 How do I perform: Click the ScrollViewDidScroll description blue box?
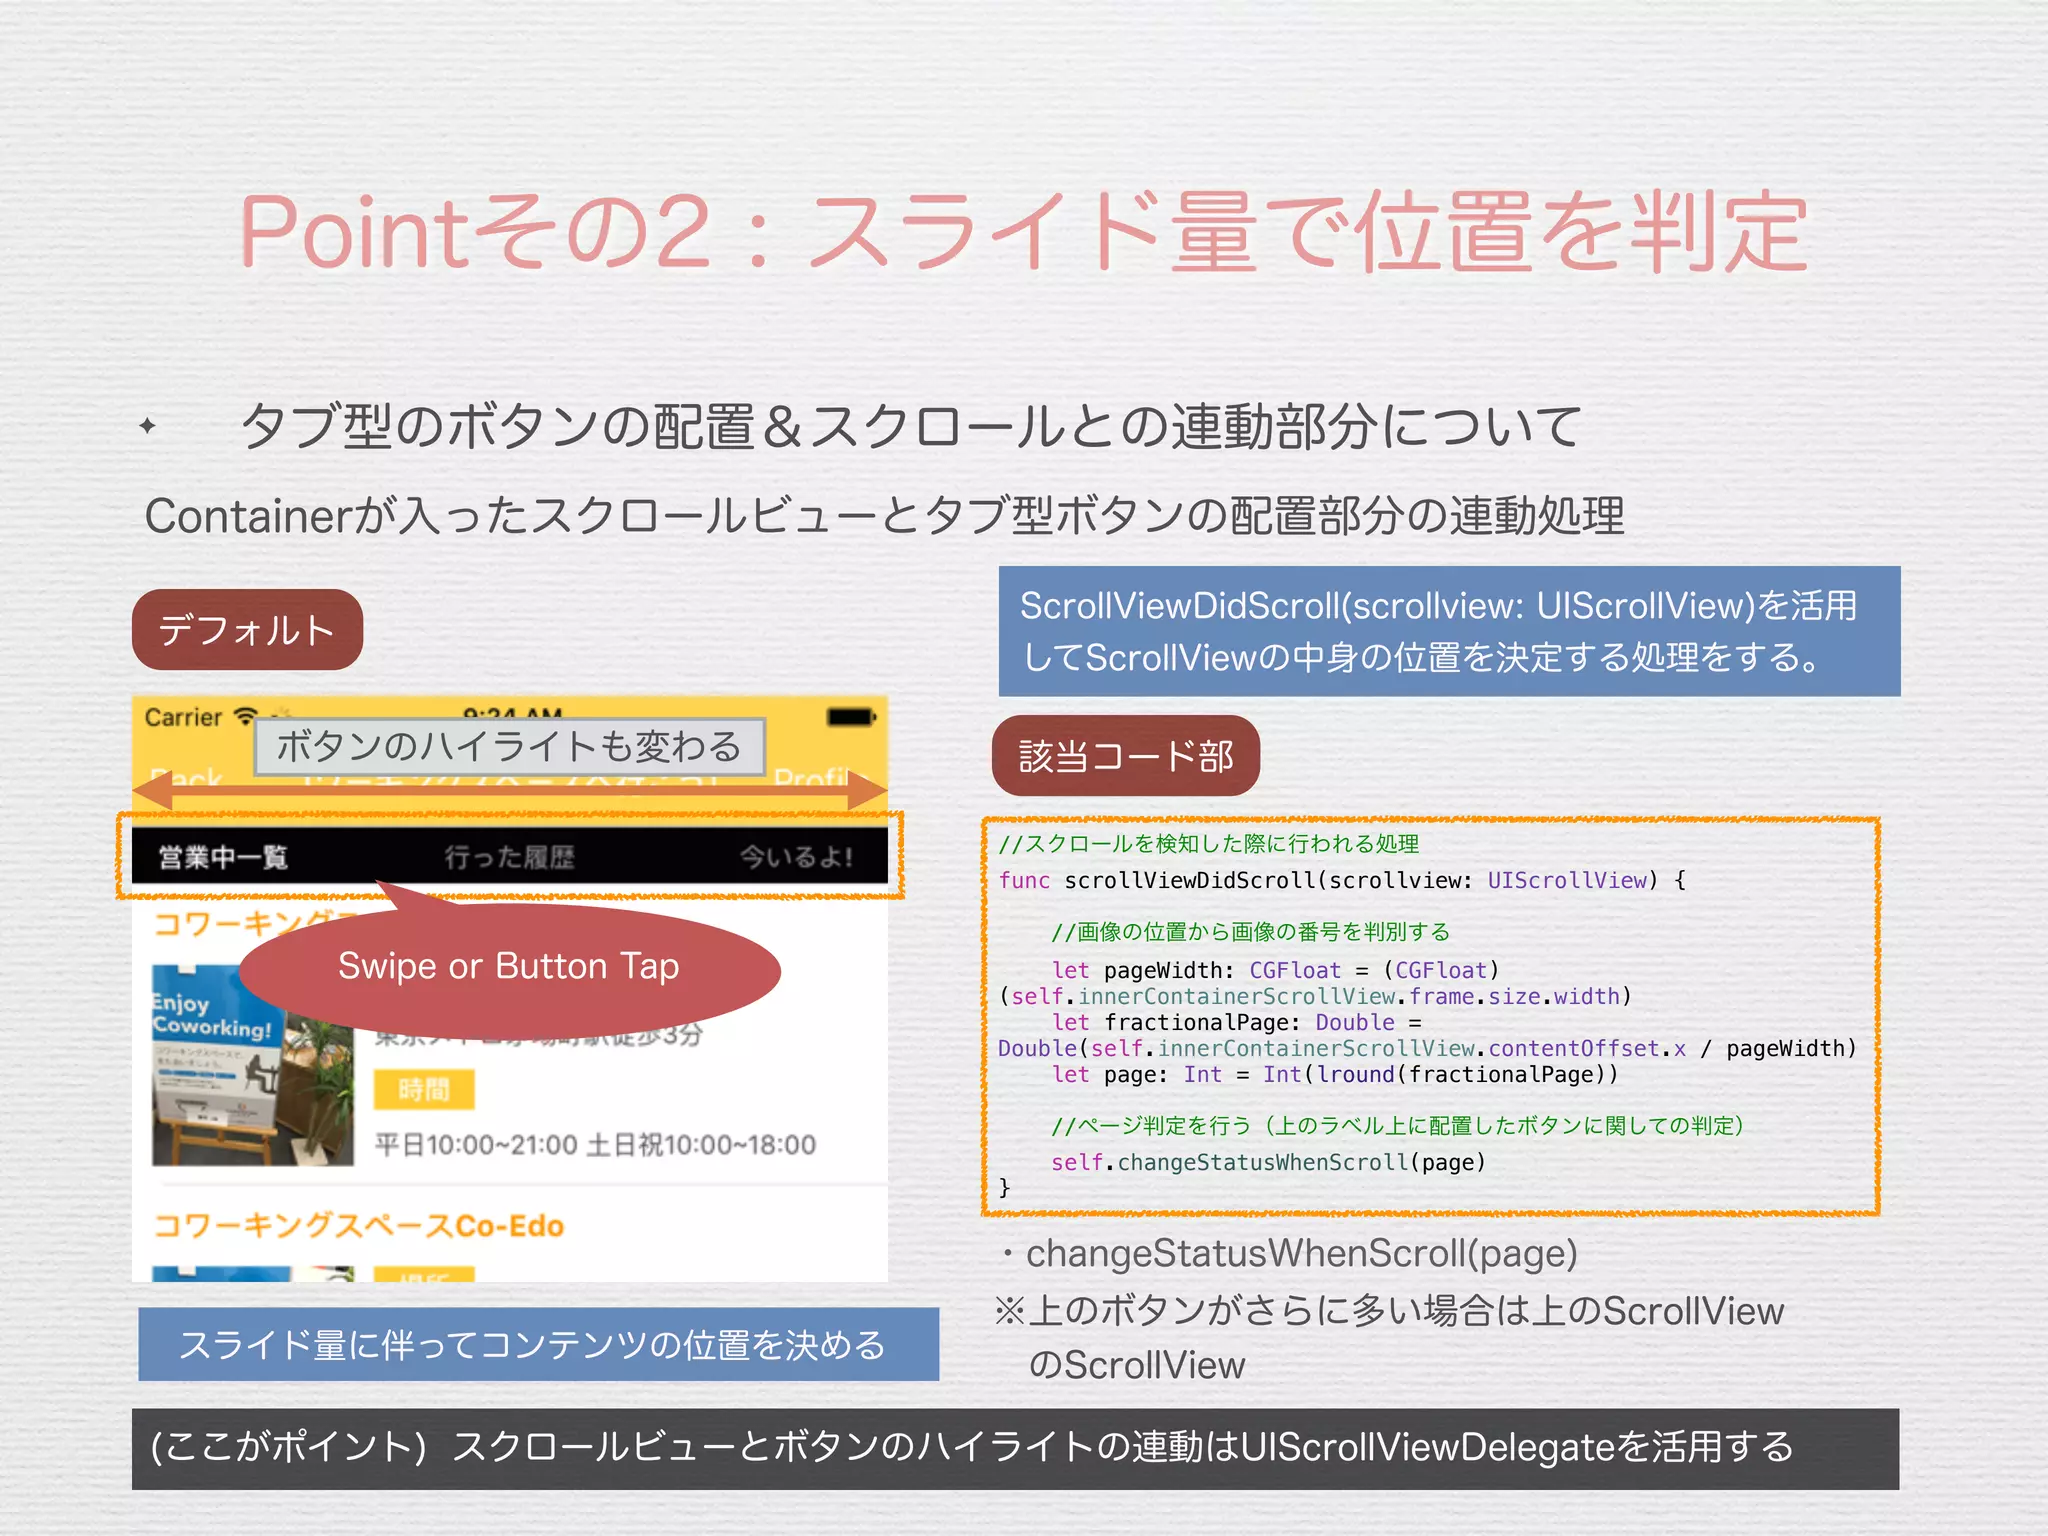[1449, 631]
